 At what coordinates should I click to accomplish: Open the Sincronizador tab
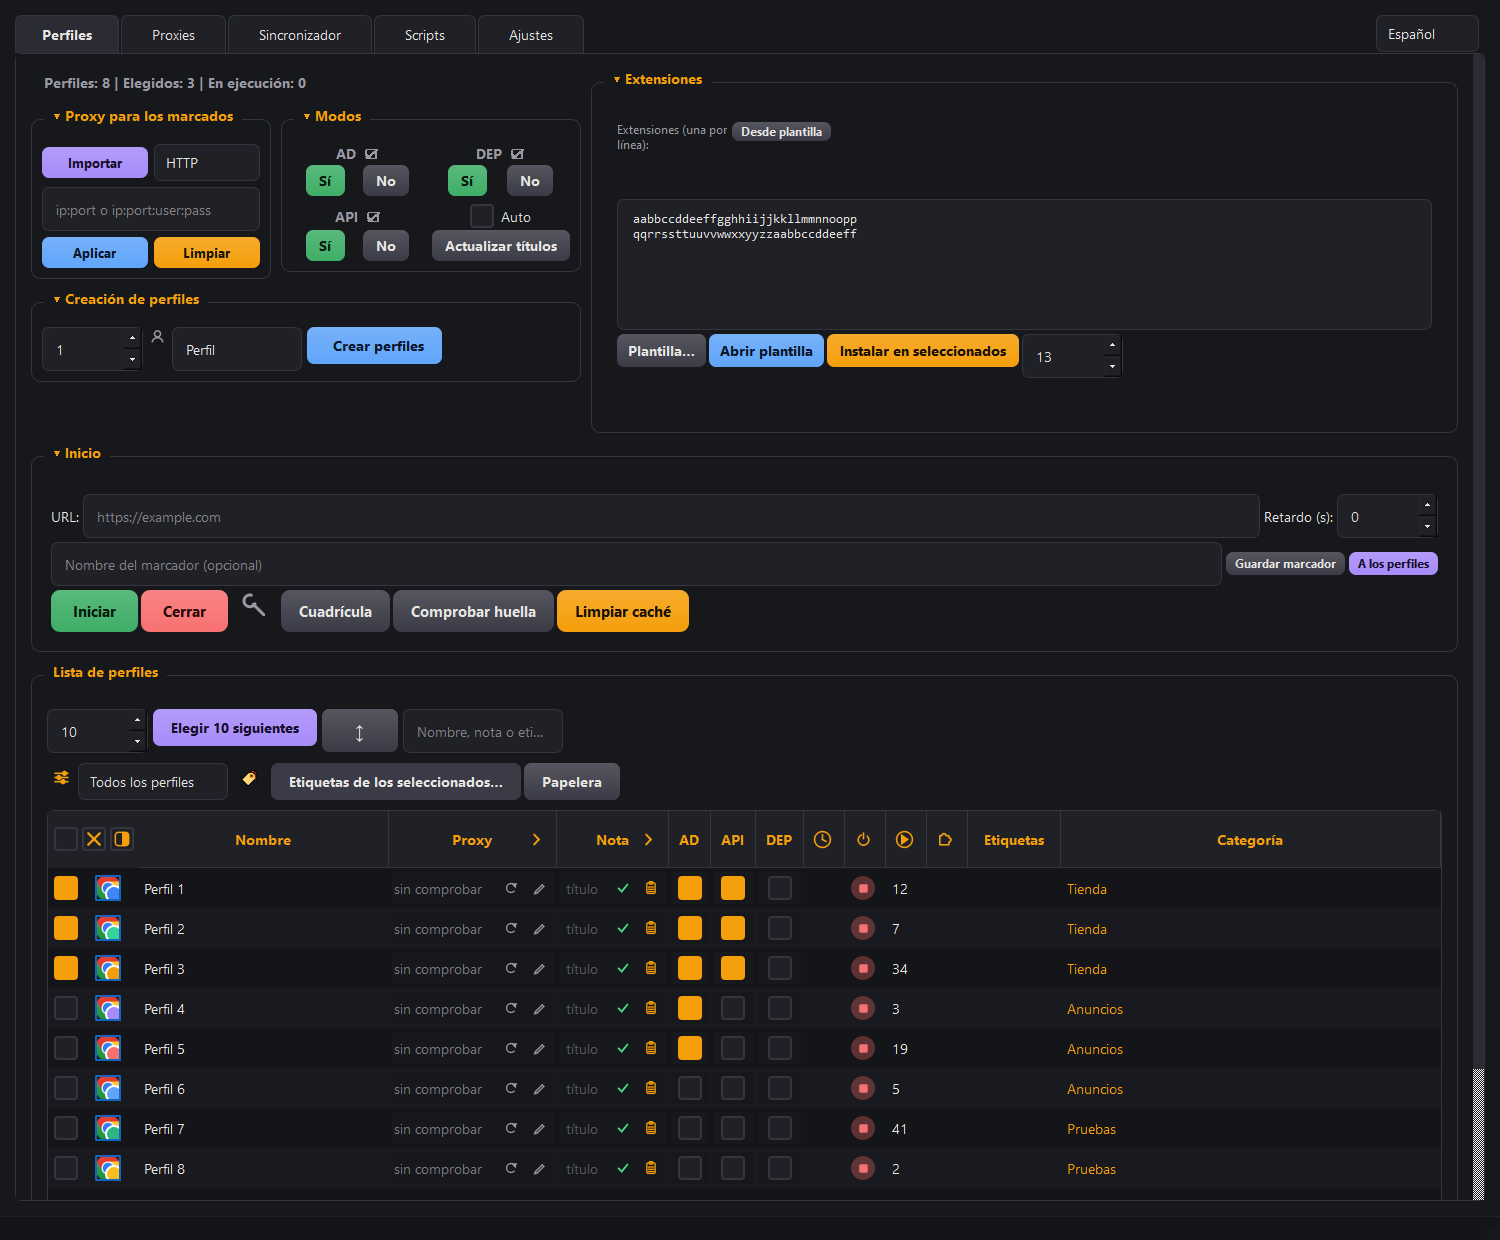[300, 35]
